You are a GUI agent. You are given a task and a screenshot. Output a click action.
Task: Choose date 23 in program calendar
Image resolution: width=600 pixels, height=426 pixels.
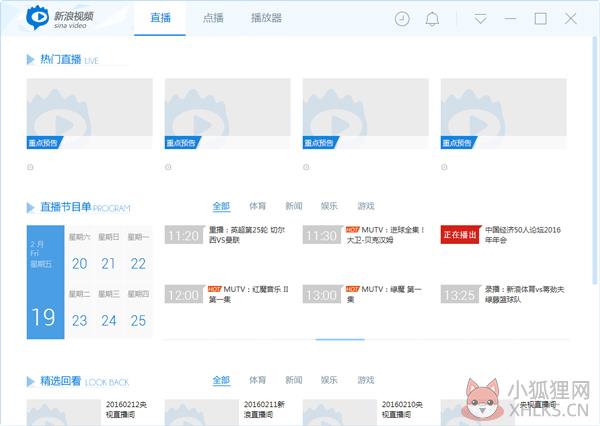pos(80,320)
